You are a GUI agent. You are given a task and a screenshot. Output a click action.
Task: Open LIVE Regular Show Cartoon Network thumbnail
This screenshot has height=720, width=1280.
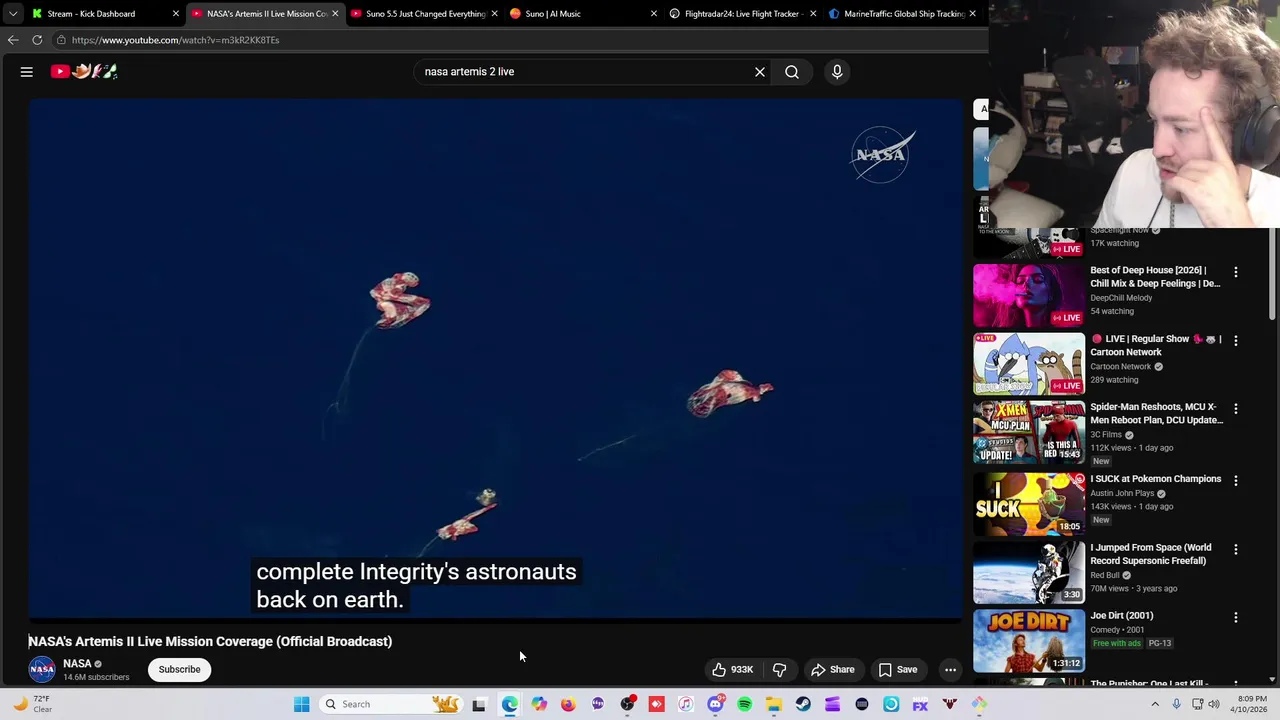tap(1029, 364)
